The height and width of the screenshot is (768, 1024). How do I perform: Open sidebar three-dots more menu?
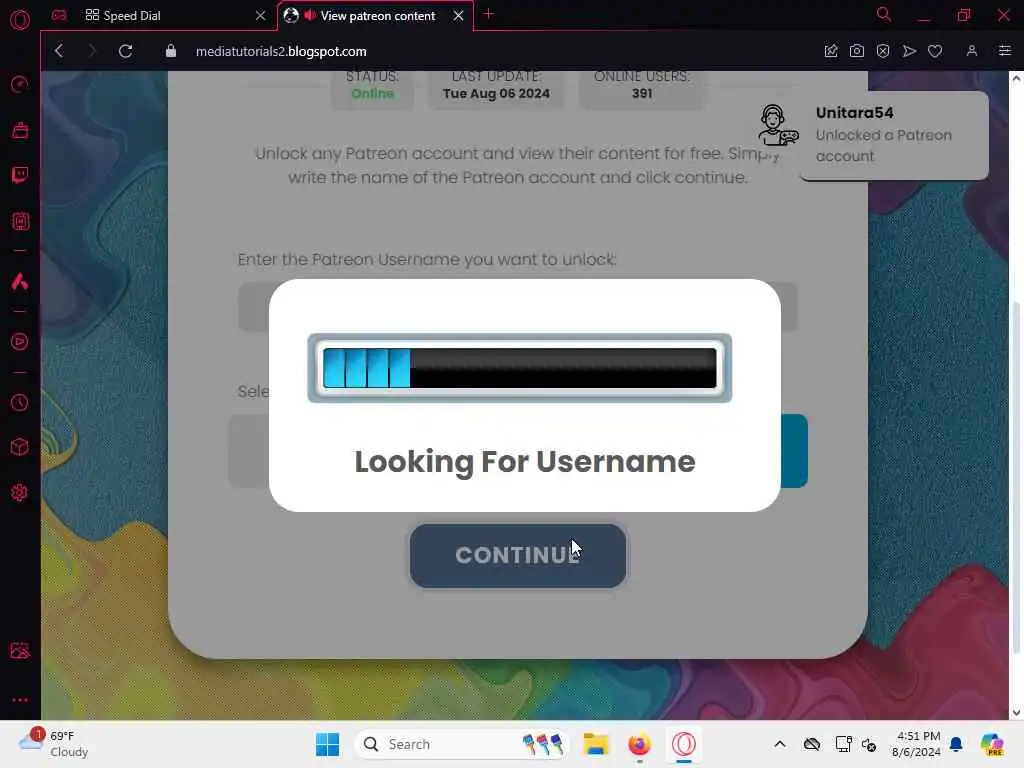coord(20,699)
